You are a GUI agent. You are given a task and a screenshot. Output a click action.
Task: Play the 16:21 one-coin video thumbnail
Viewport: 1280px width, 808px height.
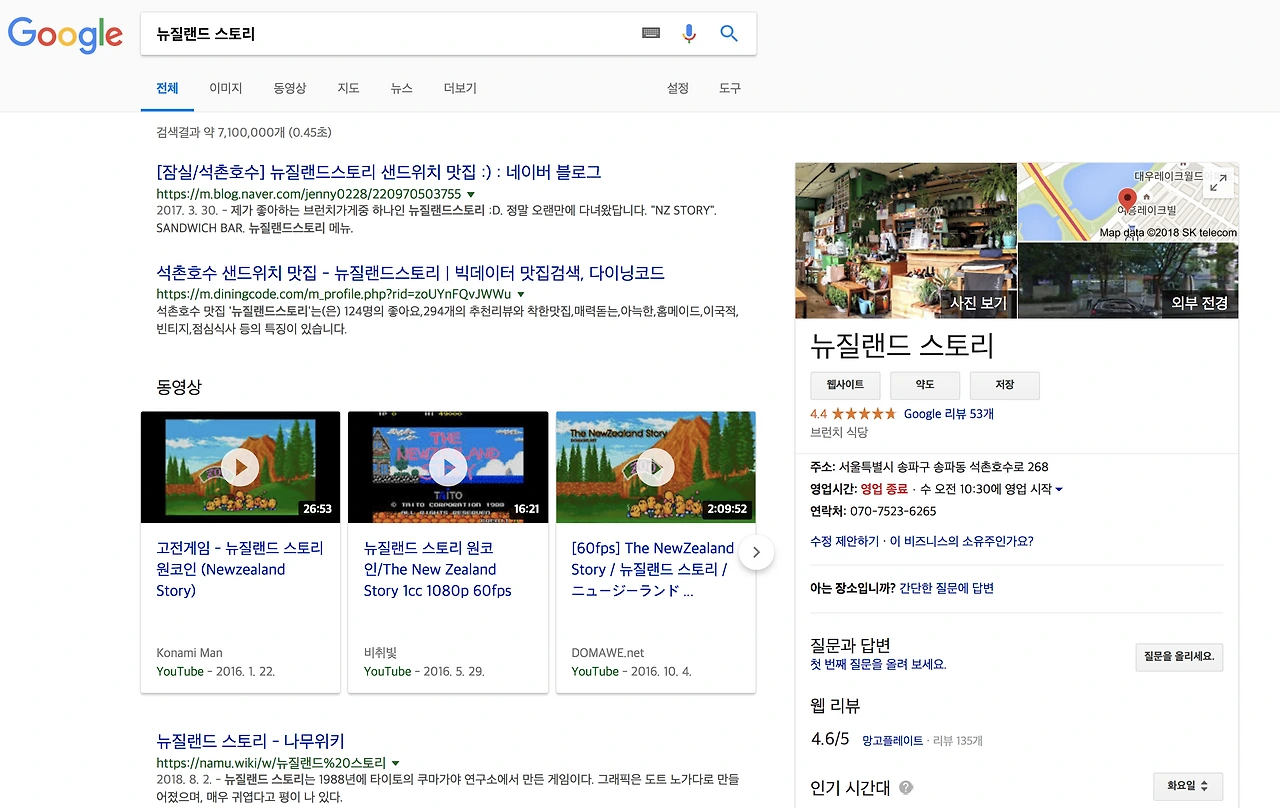click(x=448, y=467)
